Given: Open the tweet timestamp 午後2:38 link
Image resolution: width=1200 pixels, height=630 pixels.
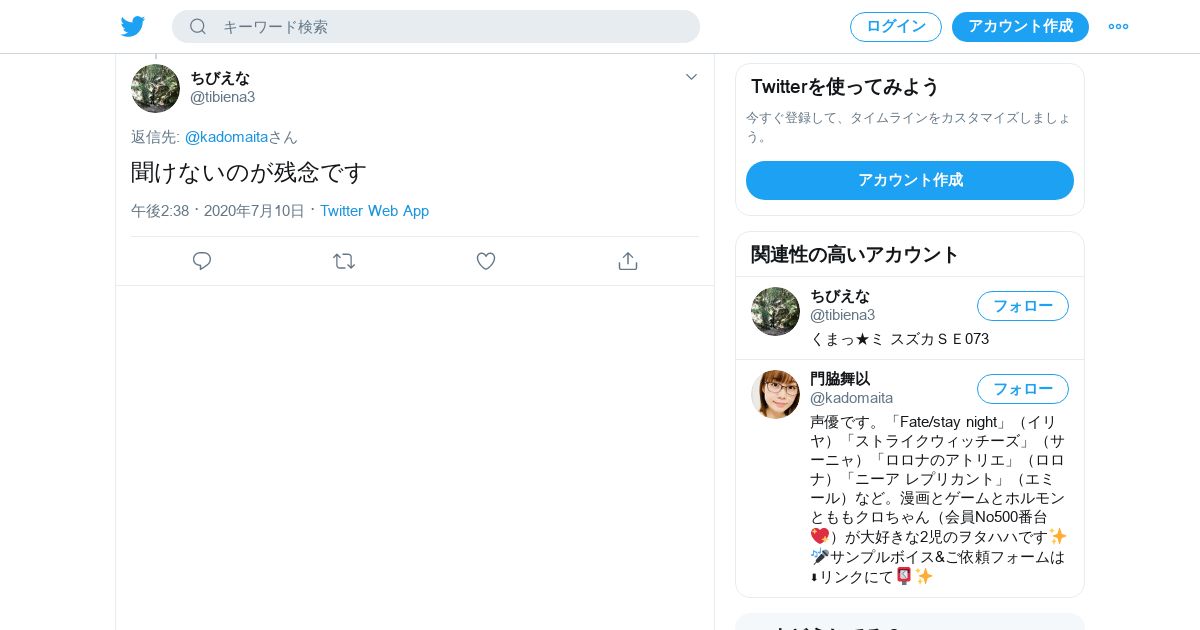Looking at the screenshot, I should (160, 211).
